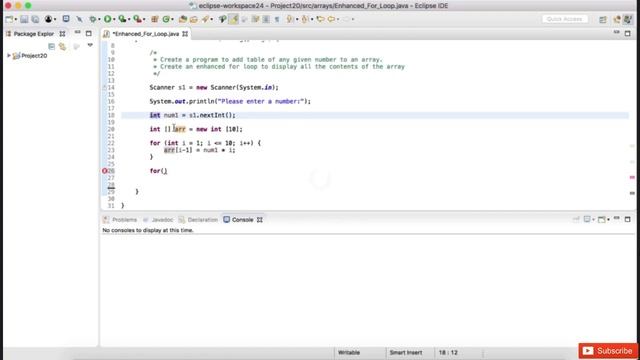The height and width of the screenshot is (360, 640).
Task: Open dropdown next to Run button
Action: [x=114, y=20]
